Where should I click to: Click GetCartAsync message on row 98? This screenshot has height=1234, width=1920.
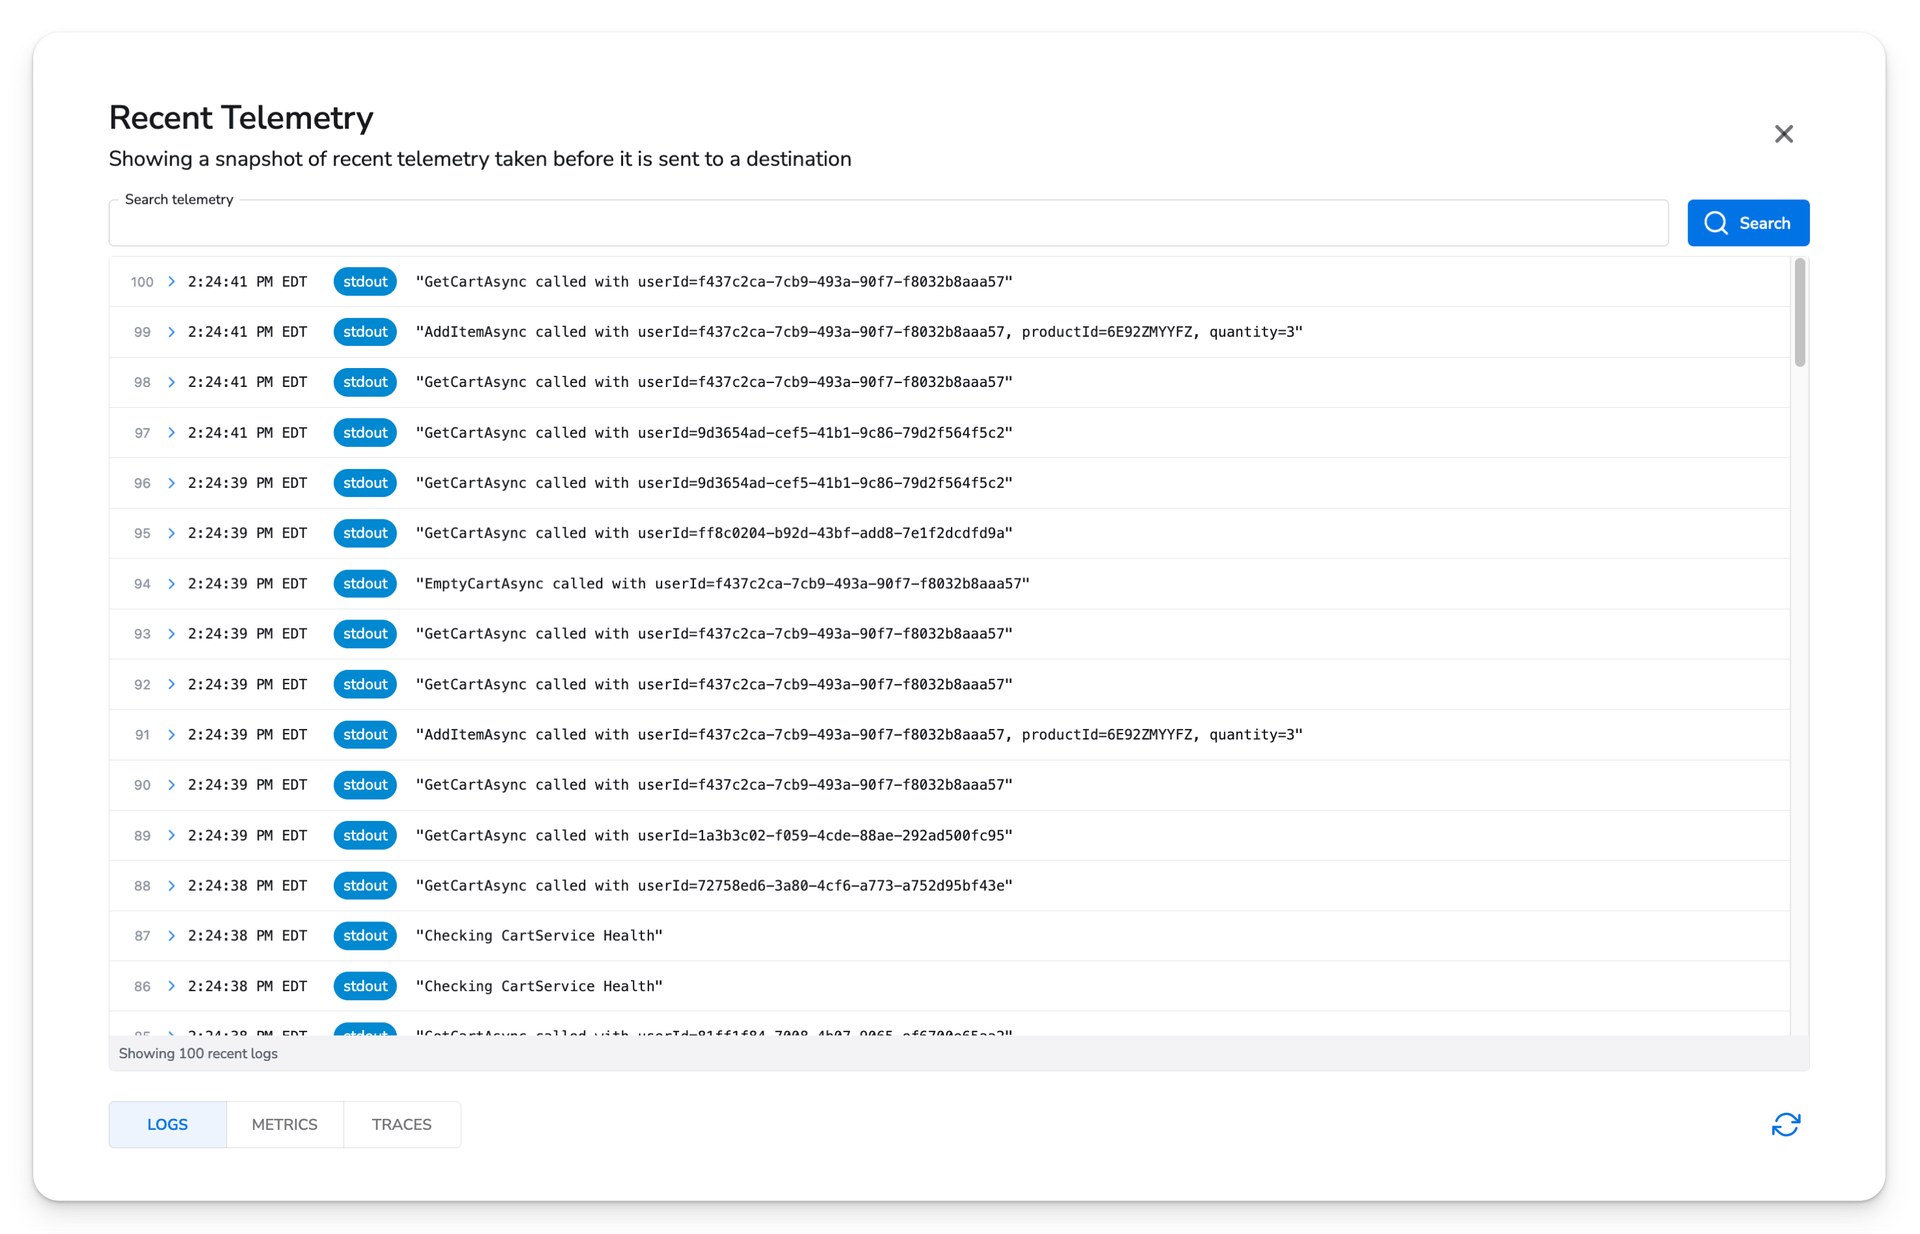point(714,382)
